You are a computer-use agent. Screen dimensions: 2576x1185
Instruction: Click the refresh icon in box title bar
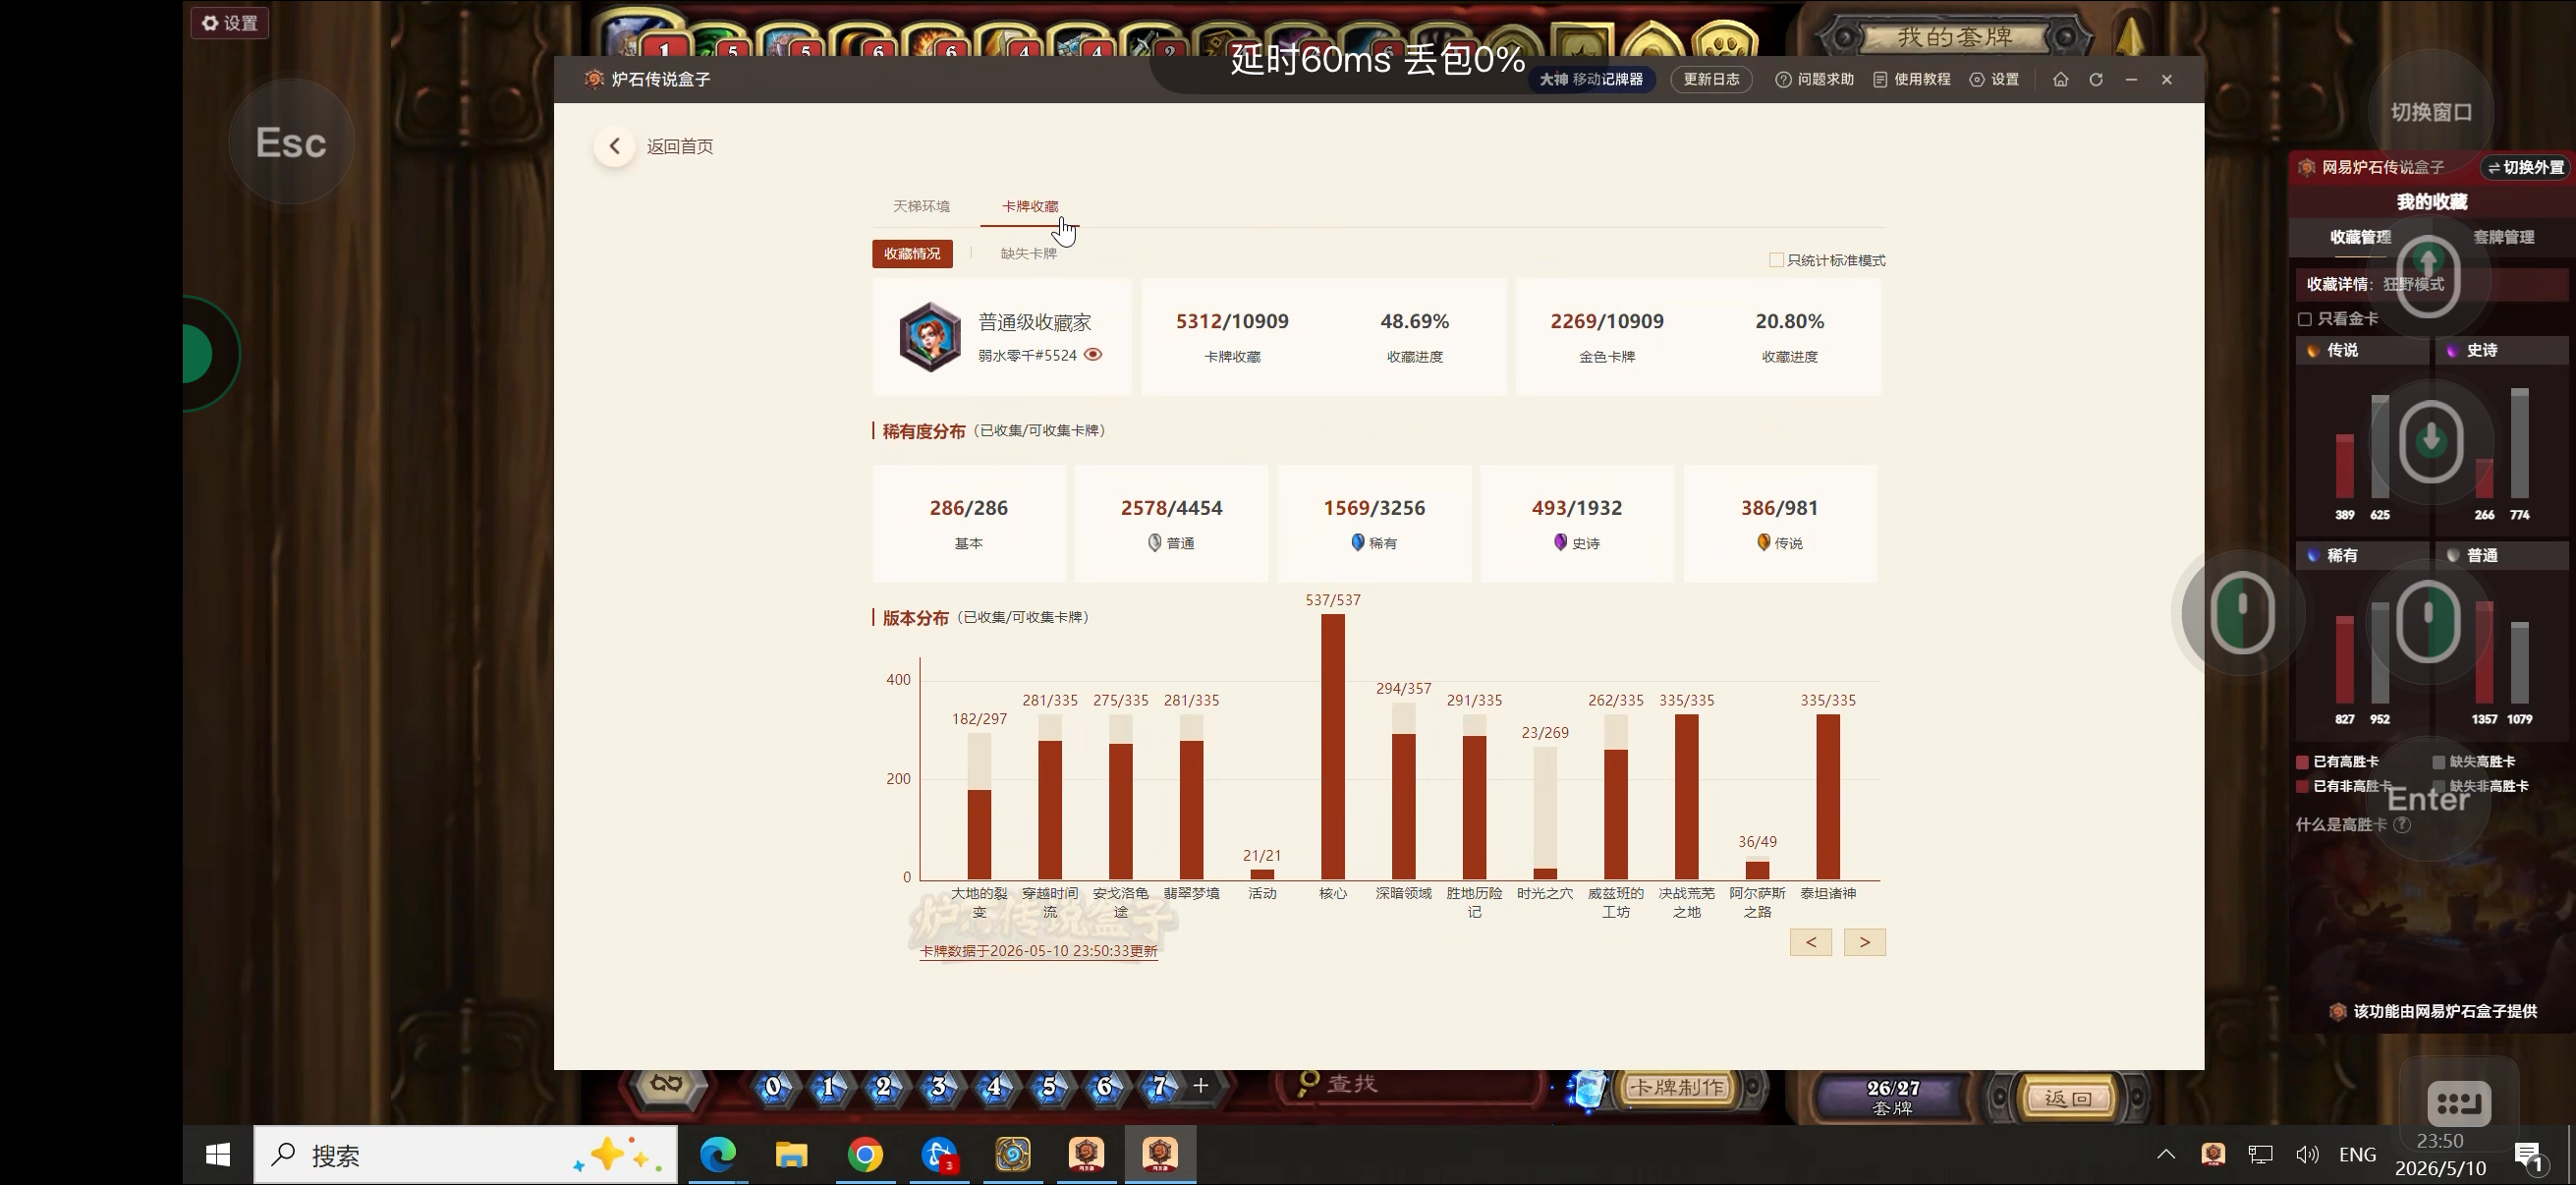click(2096, 79)
